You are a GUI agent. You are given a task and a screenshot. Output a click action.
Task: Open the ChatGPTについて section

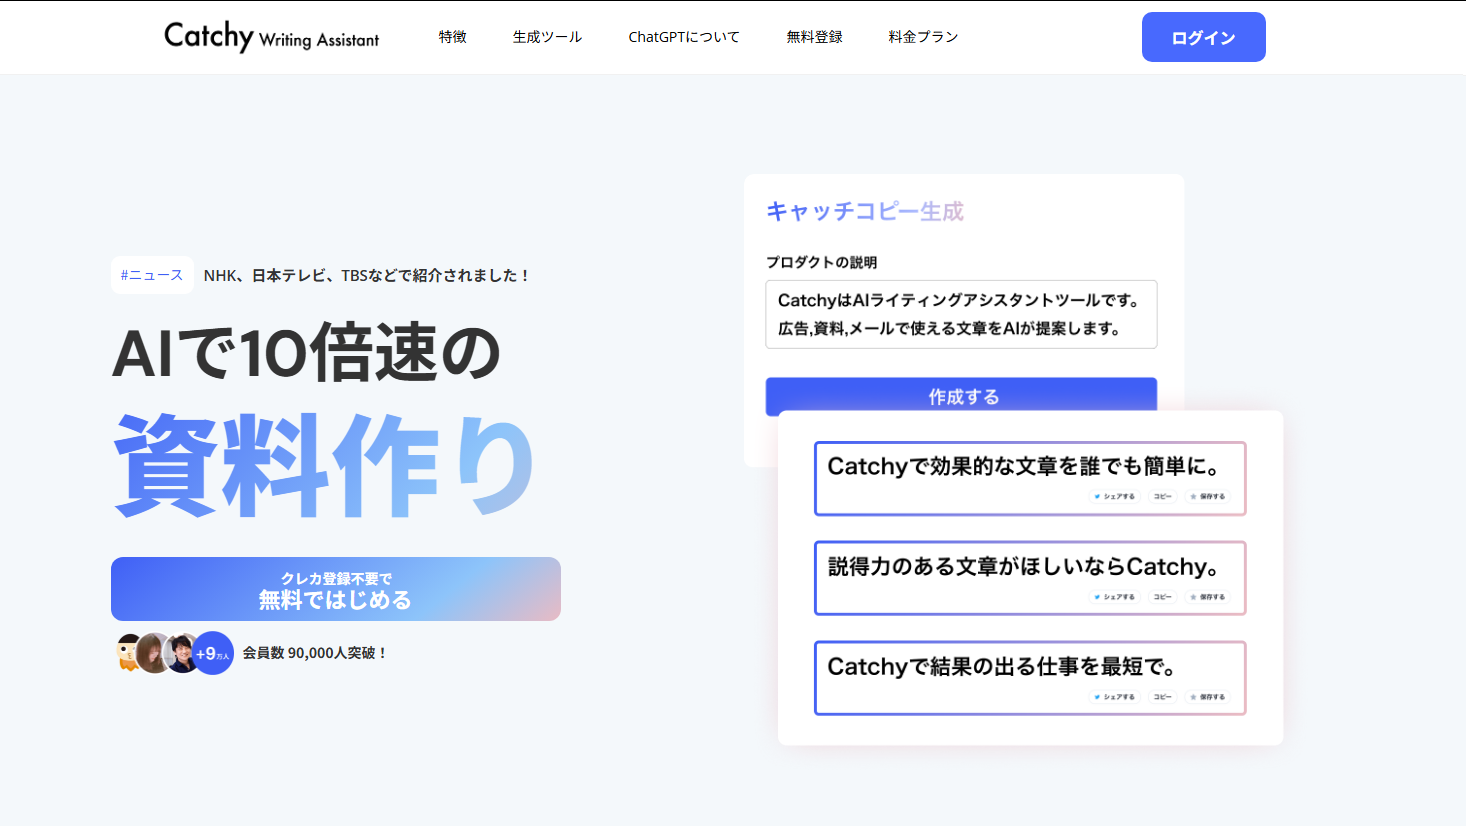point(683,36)
